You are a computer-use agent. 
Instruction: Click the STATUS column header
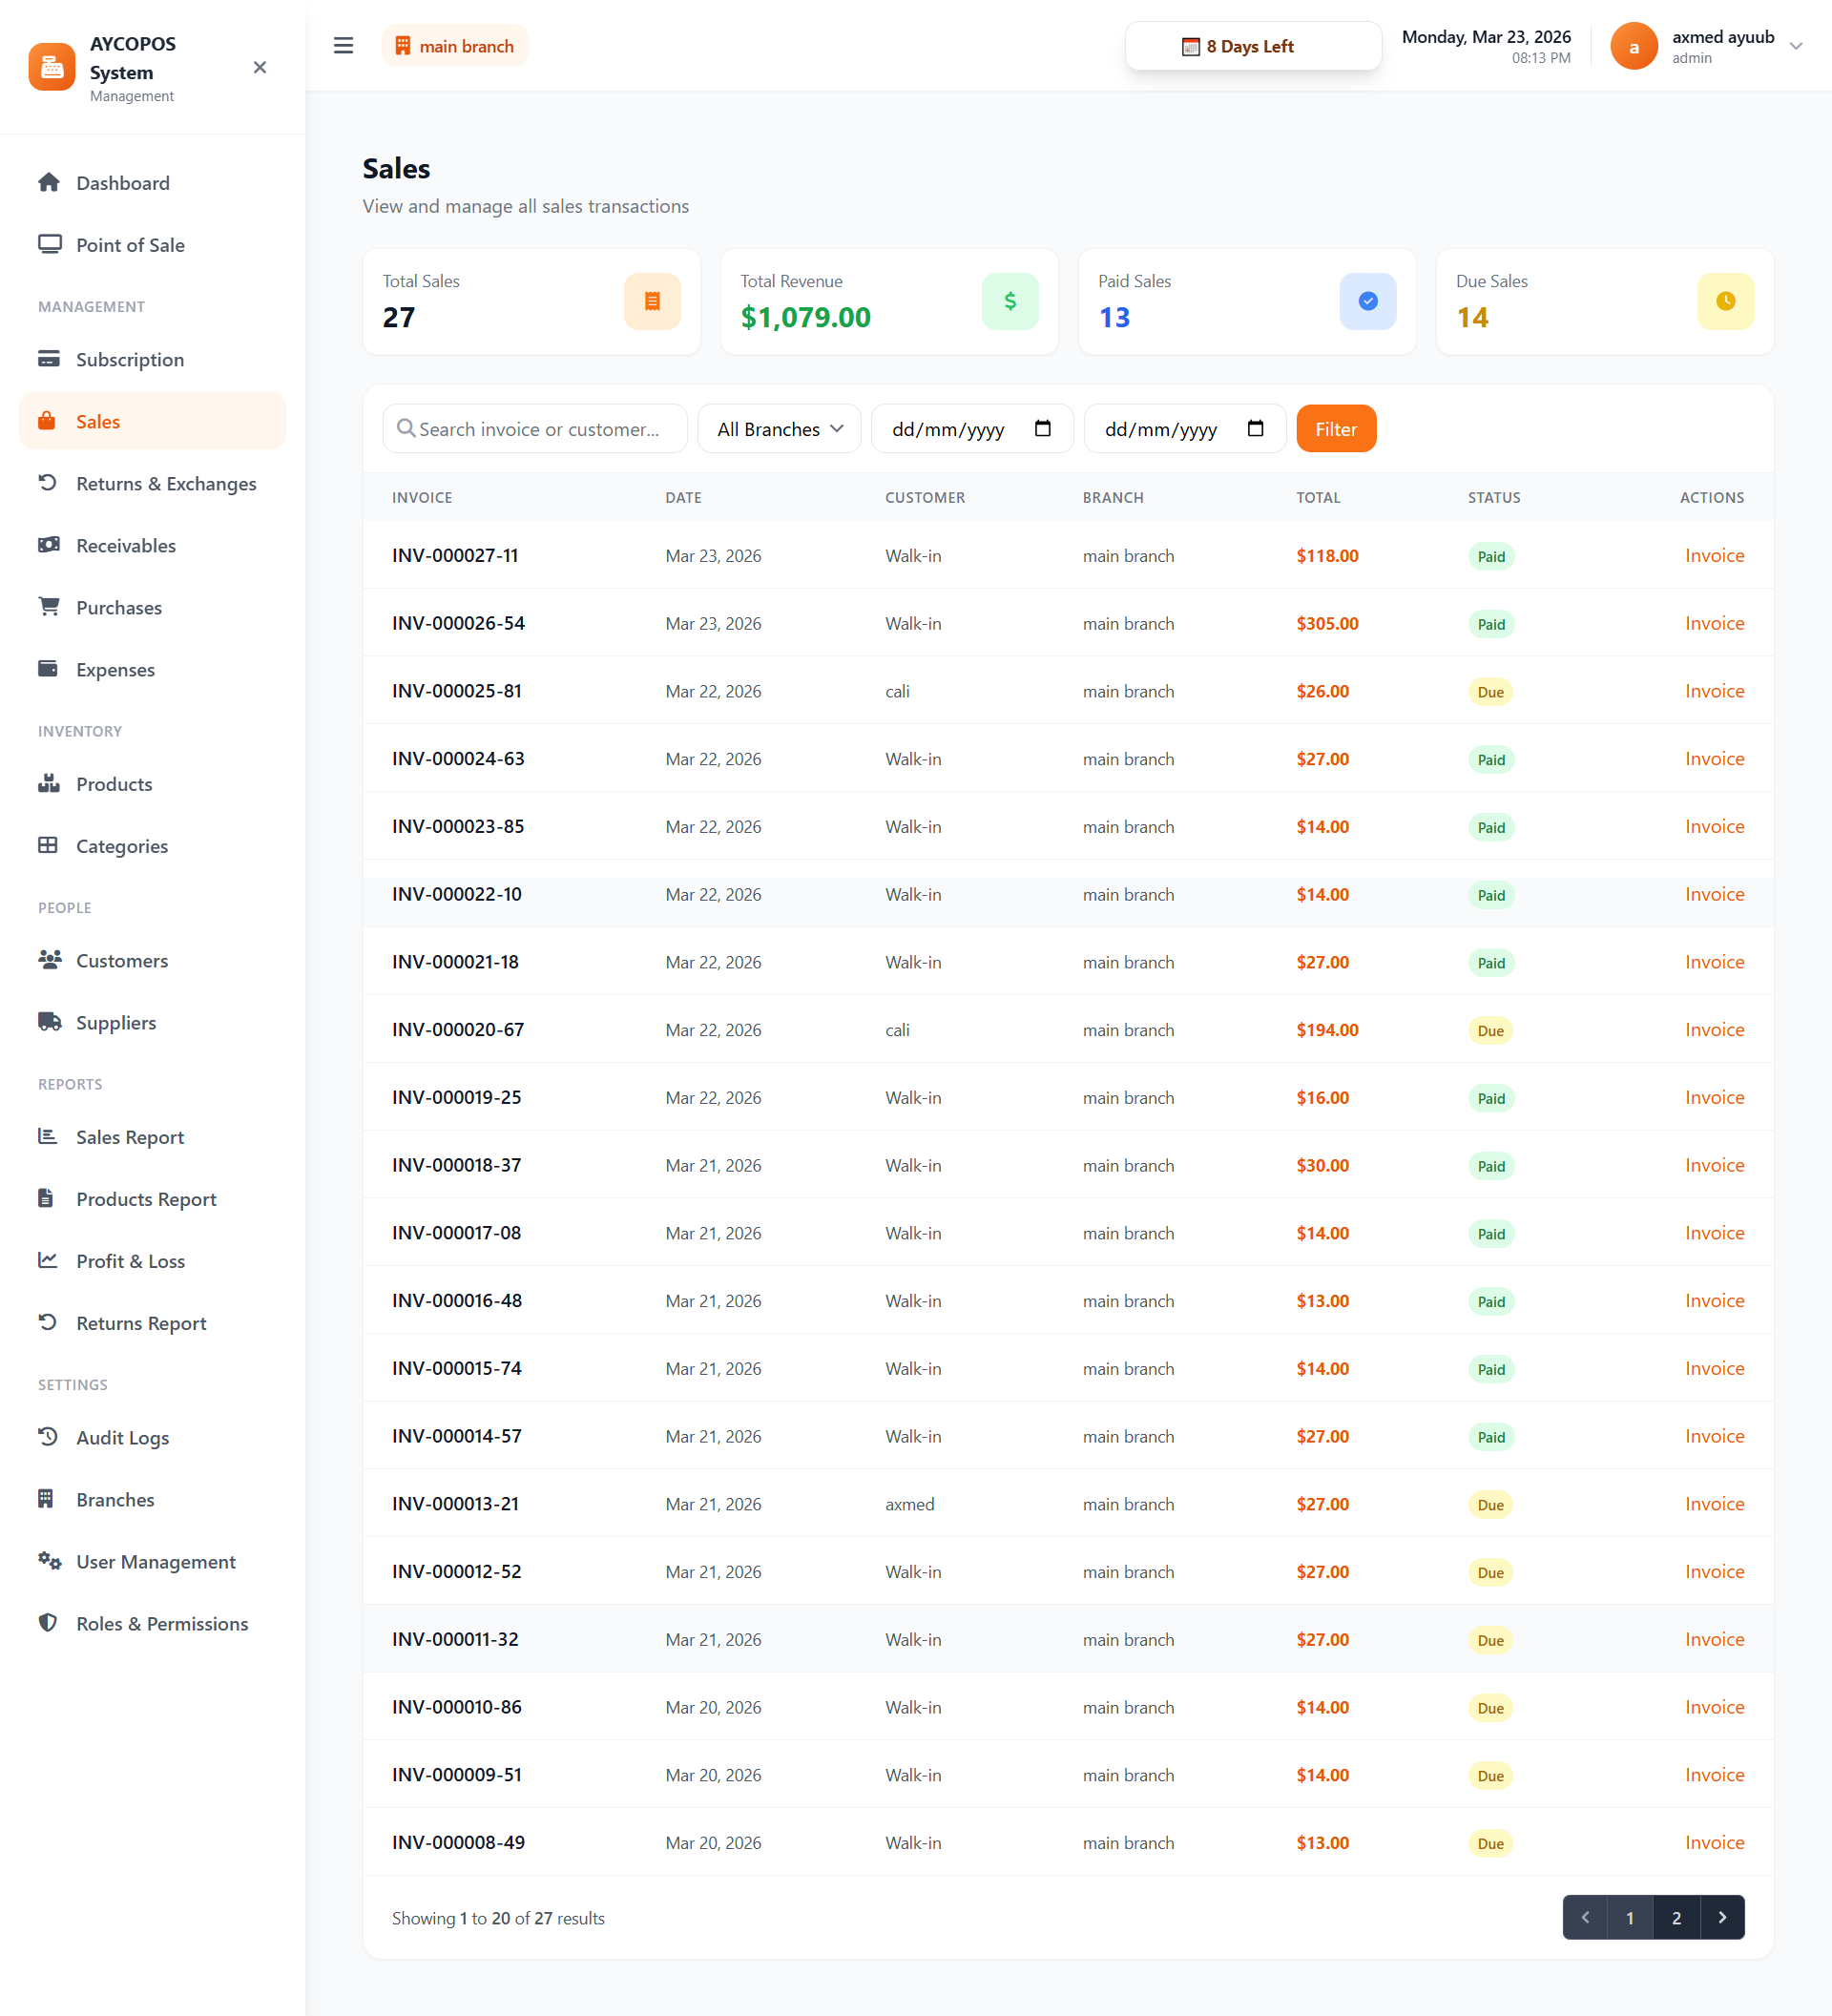tap(1494, 497)
